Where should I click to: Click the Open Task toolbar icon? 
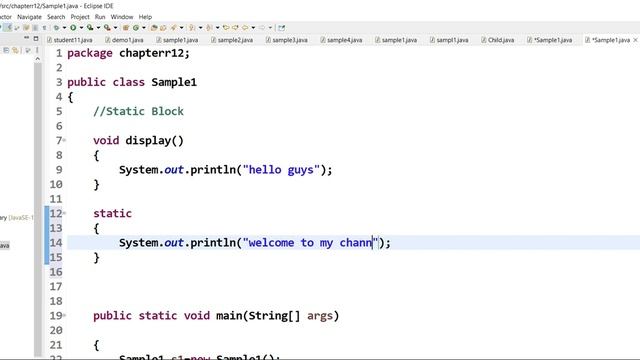coord(163,28)
